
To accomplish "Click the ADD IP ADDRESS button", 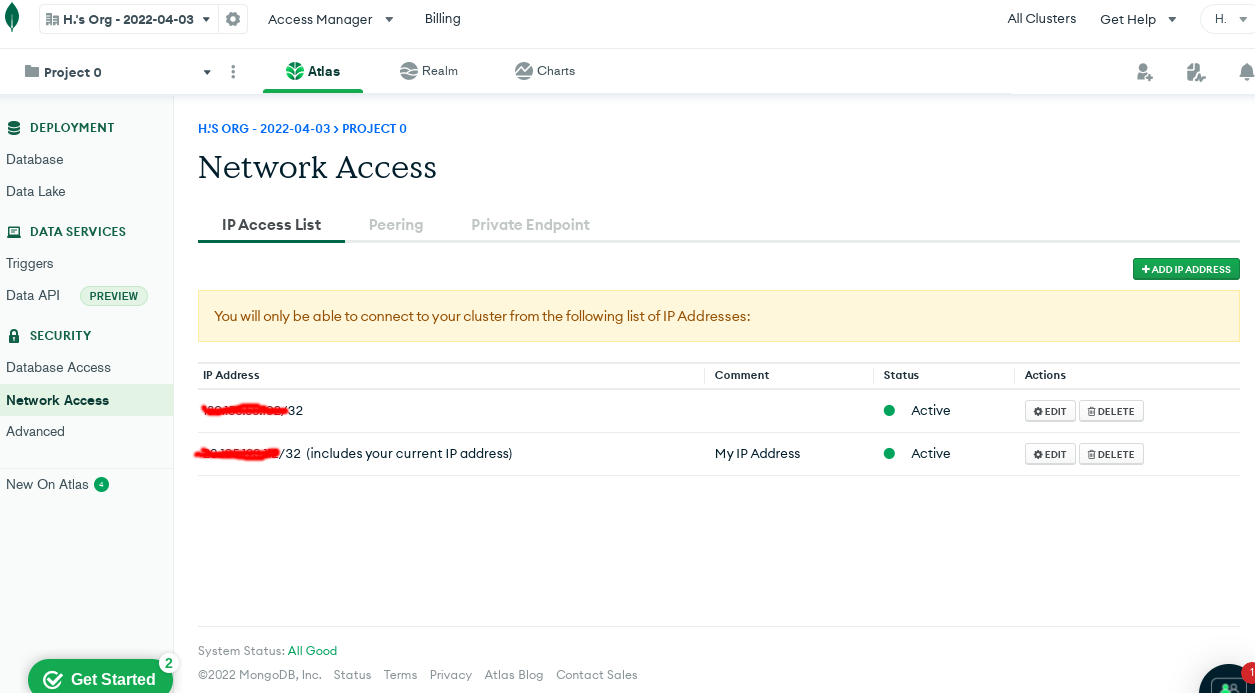I will tap(1186, 269).
